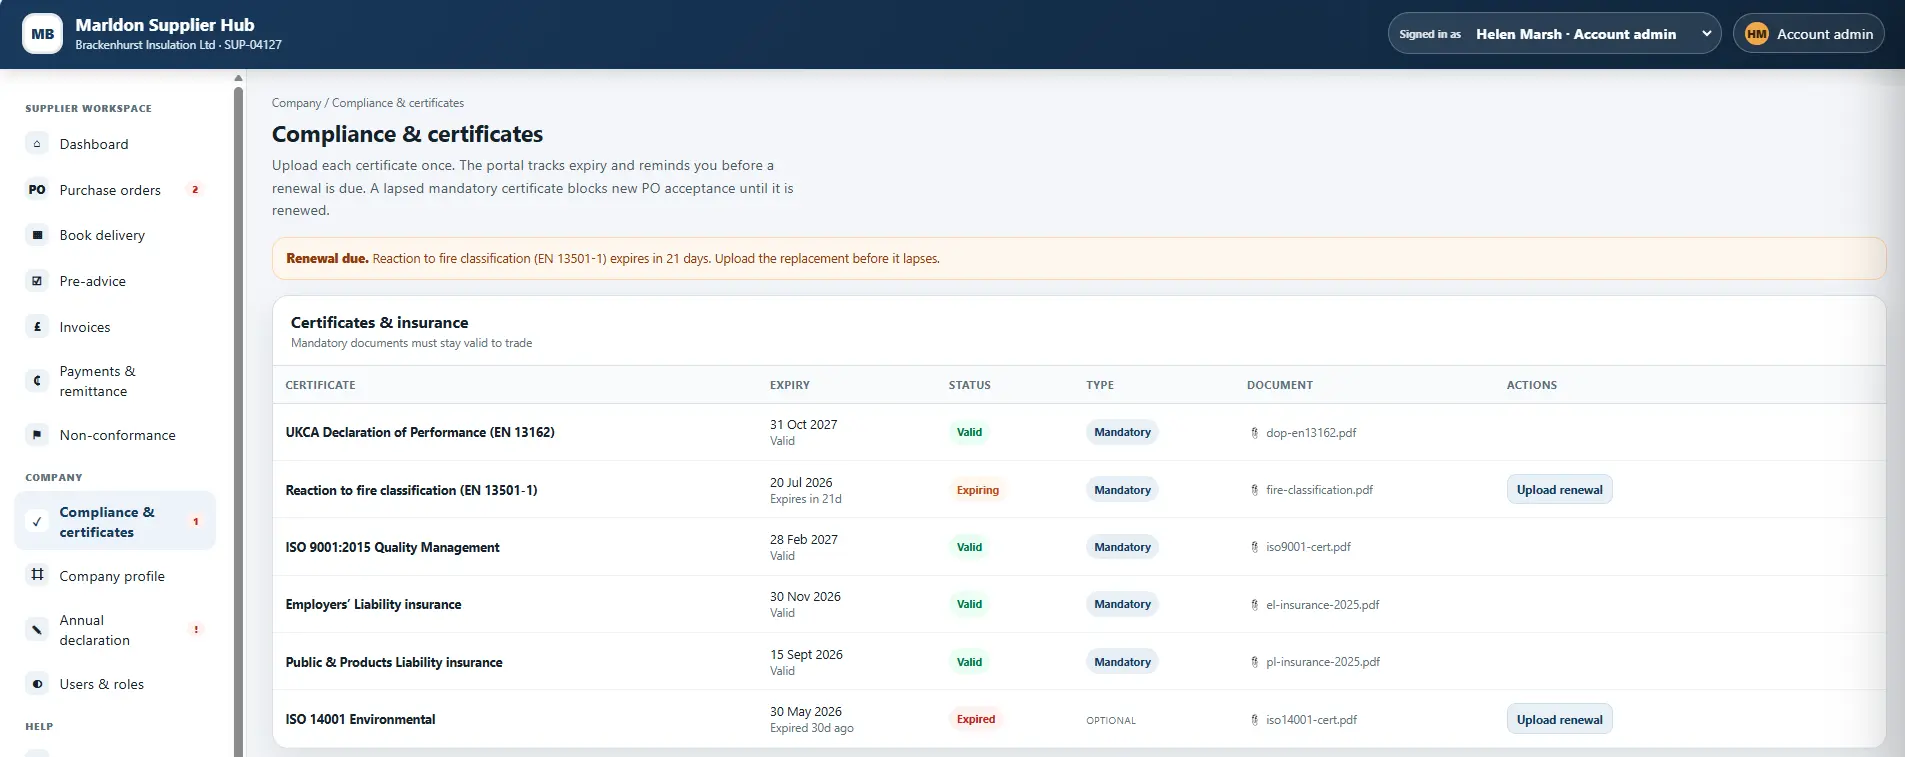Click the PO Purchase orders icon
1905x757 pixels.
pos(37,190)
